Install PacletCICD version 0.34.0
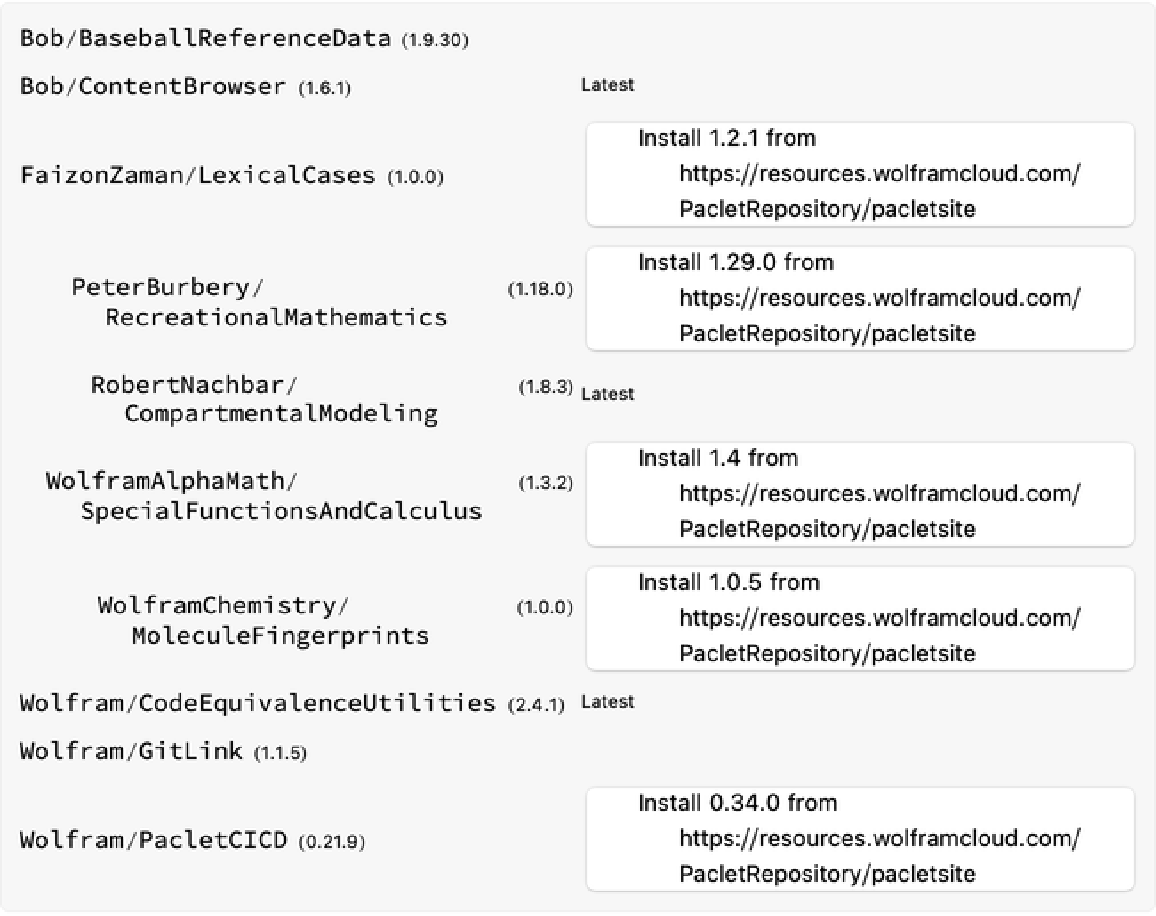This screenshot has width=1156, height=916. point(859,839)
